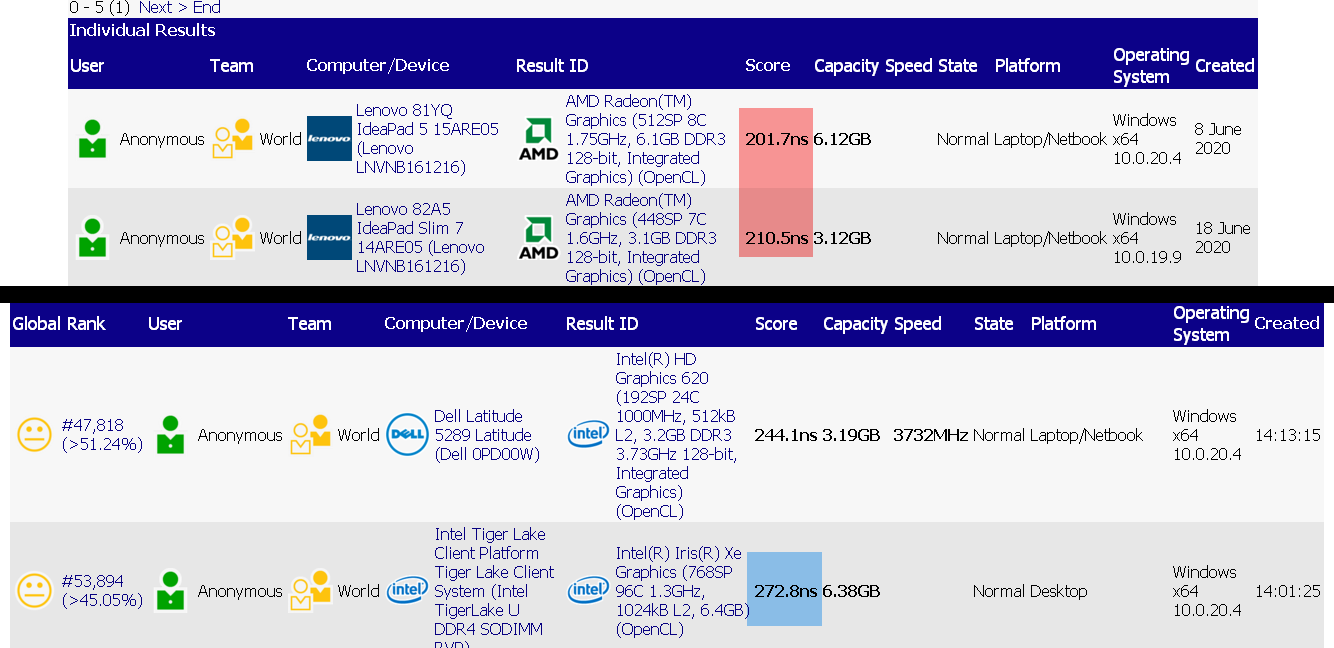Open global rank #53,894 link

(93, 581)
